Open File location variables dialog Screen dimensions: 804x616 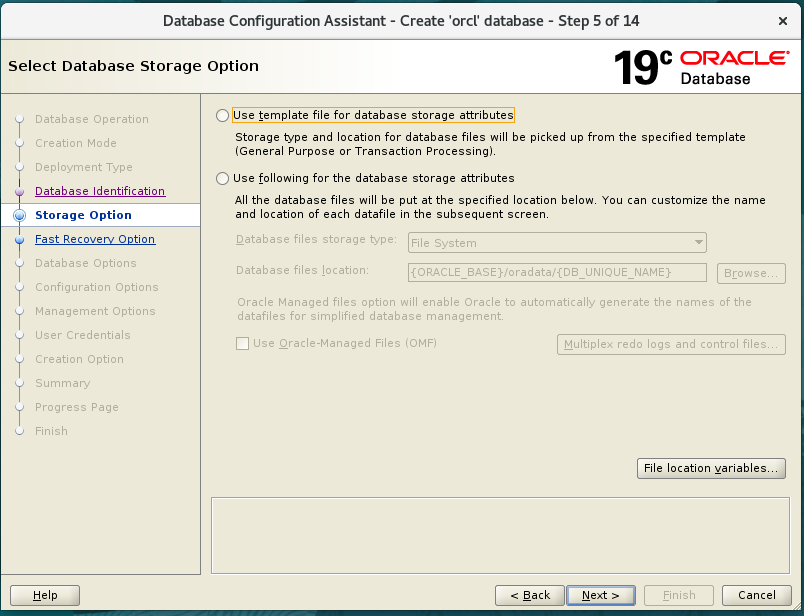pyautogui.click(x=711, y=468)
